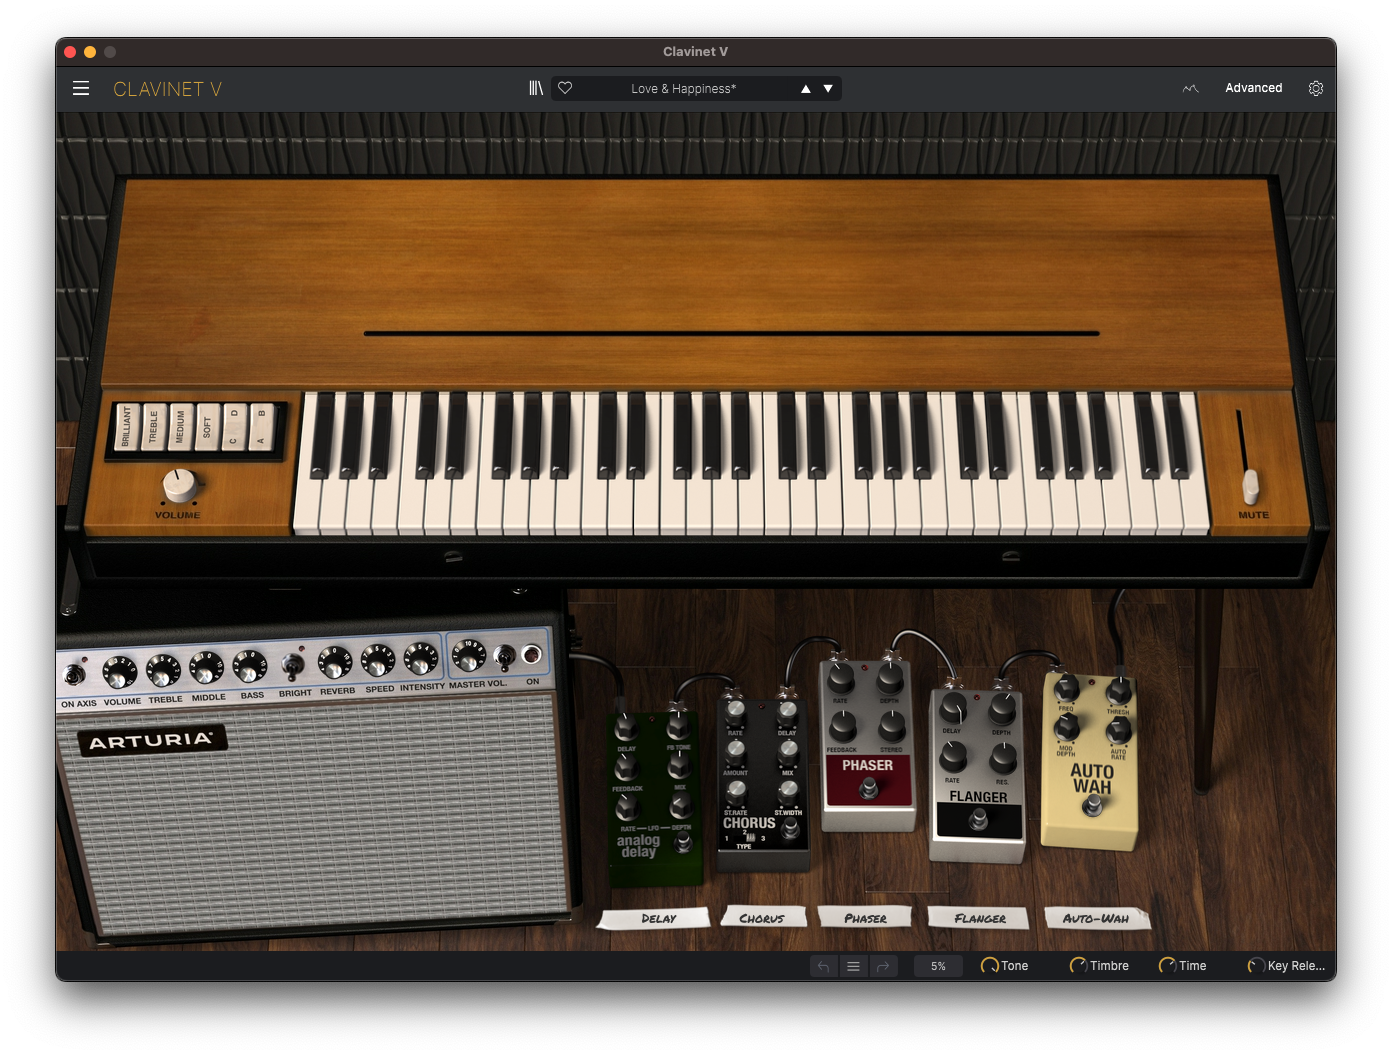The width and height of the screenshot is (1392, 1055).
Task: Open the hamburger main menu
Action: (x=81, y=89)
